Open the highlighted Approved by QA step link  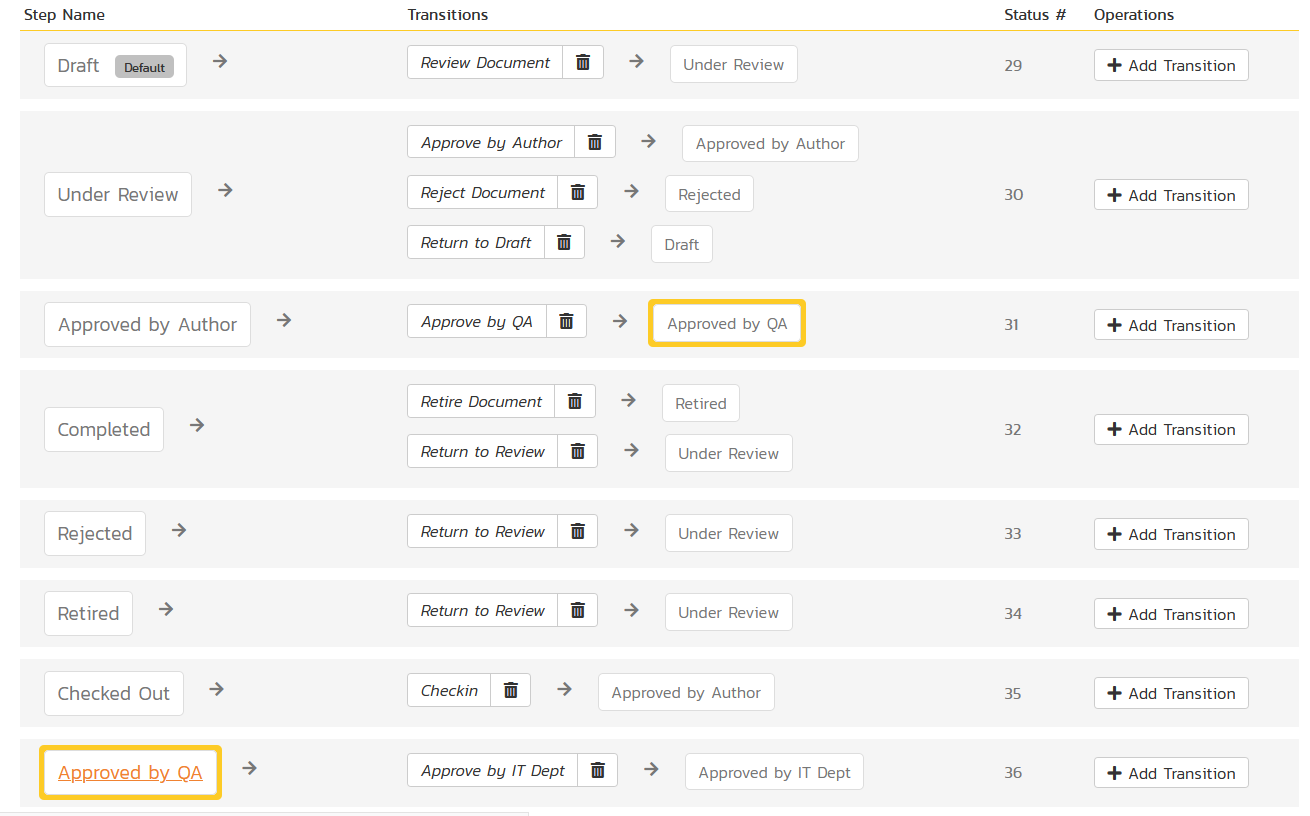coord(130,773)
